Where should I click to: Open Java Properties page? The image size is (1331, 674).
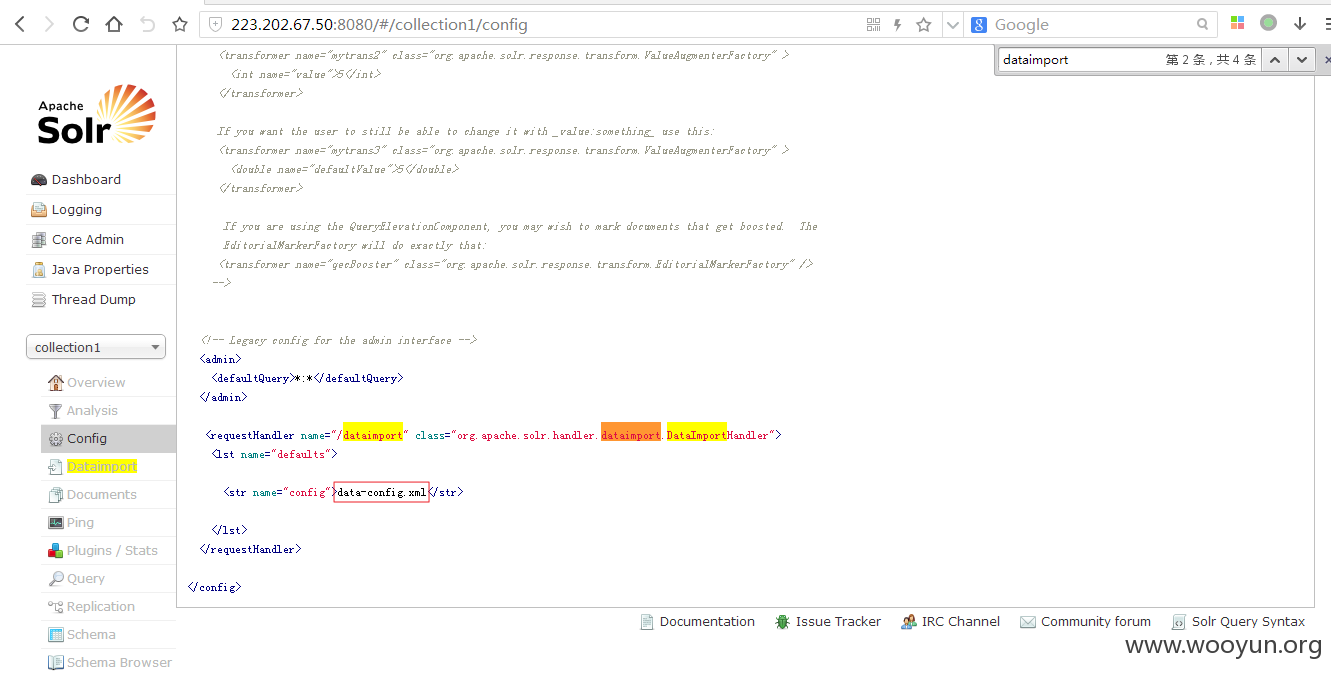click(x=100, y=269)
